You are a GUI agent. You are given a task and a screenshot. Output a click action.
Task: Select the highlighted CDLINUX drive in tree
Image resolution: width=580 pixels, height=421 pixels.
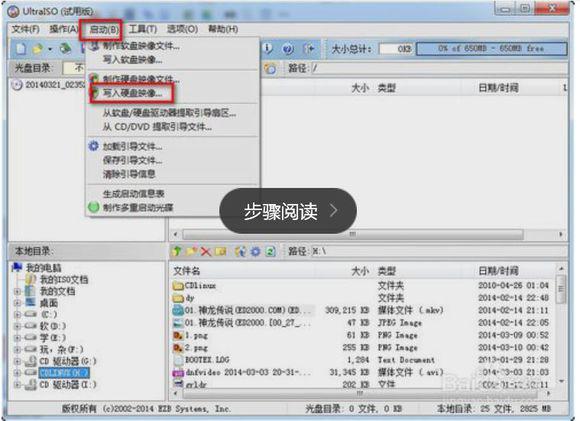click(64, 373)
